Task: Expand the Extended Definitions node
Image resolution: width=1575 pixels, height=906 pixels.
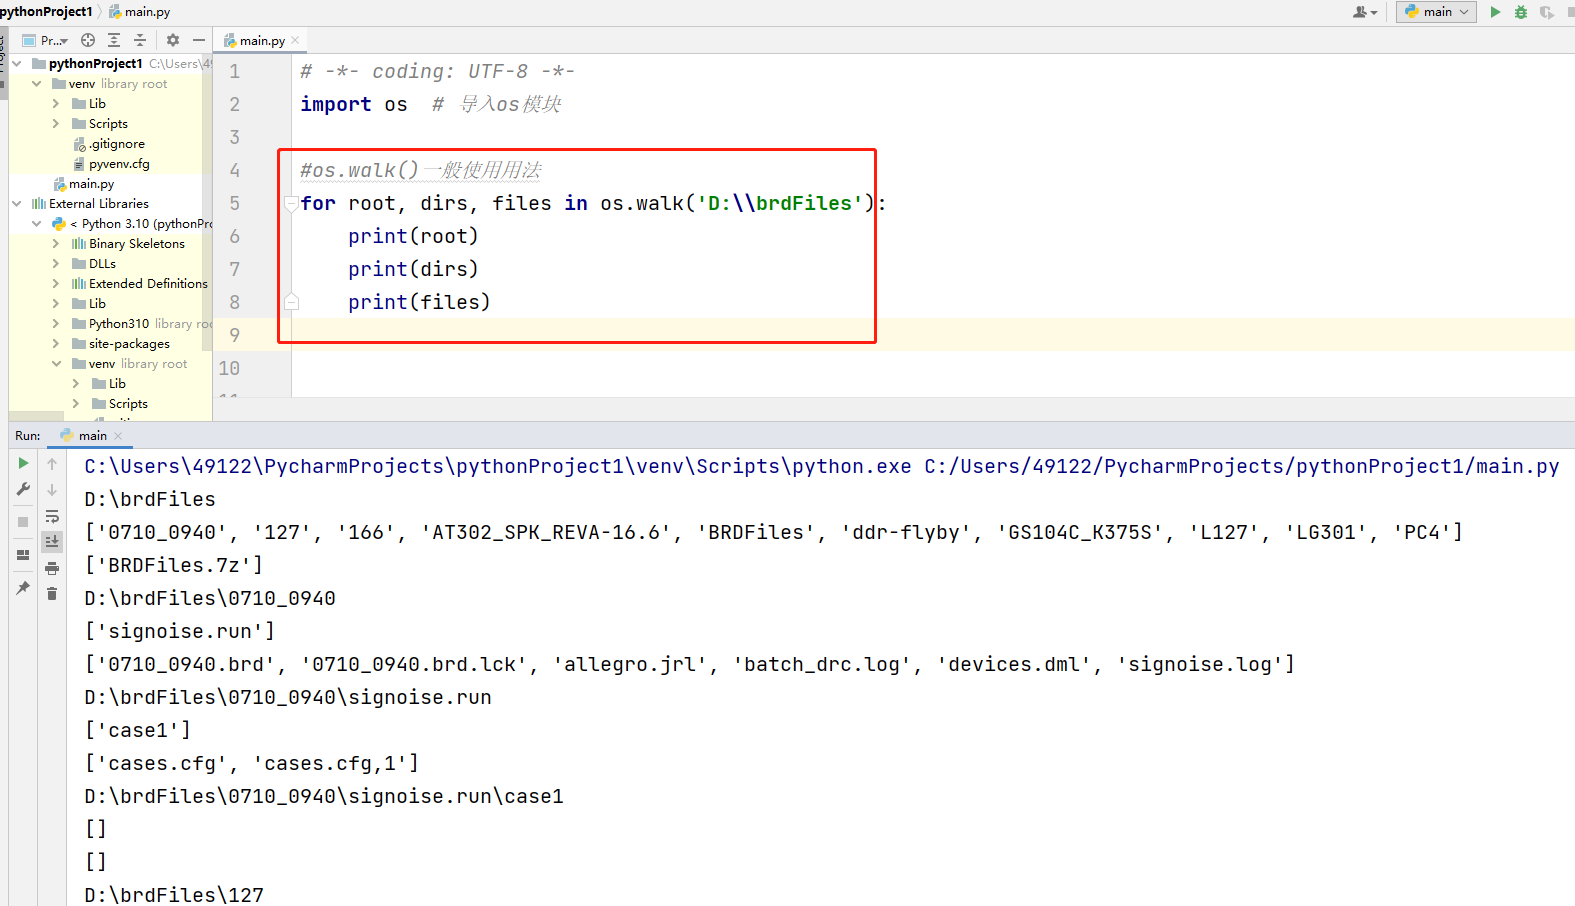Action: [x=56, y=283]
